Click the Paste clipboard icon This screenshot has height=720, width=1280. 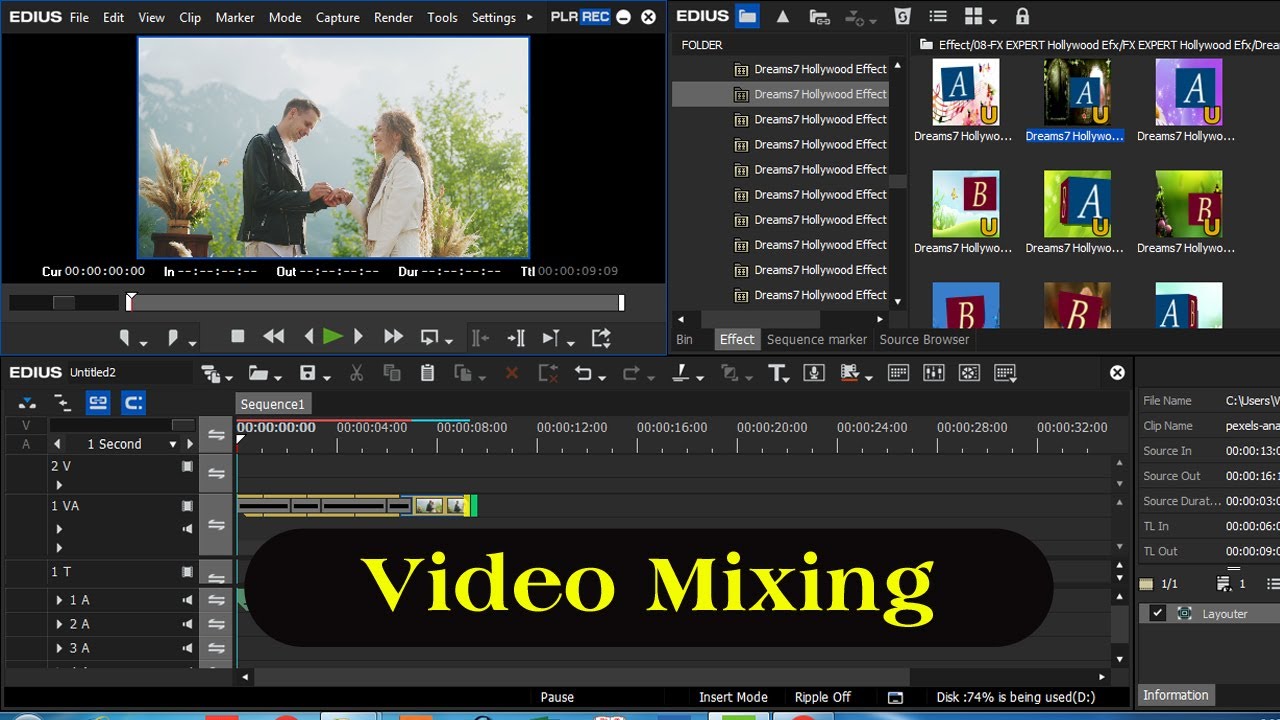427,373
